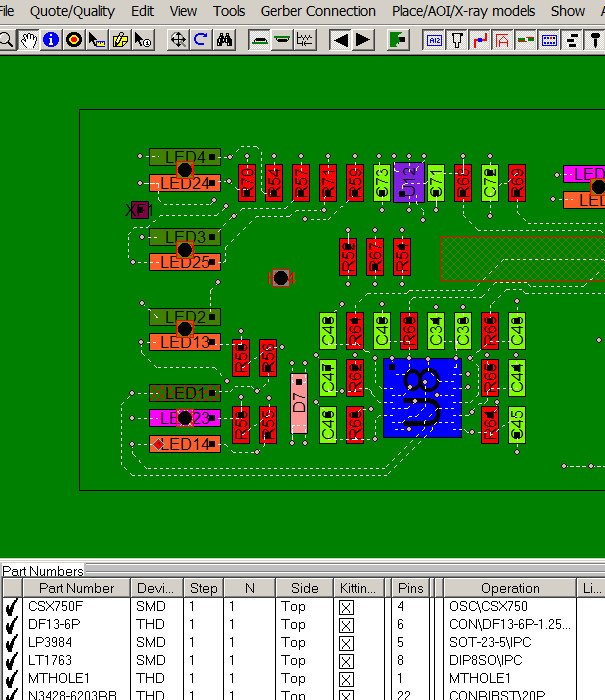Select olive green LED4 component
Viewport: 605px width, 700px height.
coord(185,157)
